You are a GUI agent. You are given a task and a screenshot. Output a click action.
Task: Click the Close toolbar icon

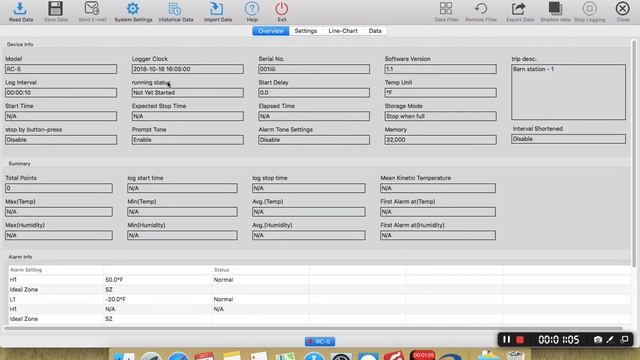coord(622,9)
